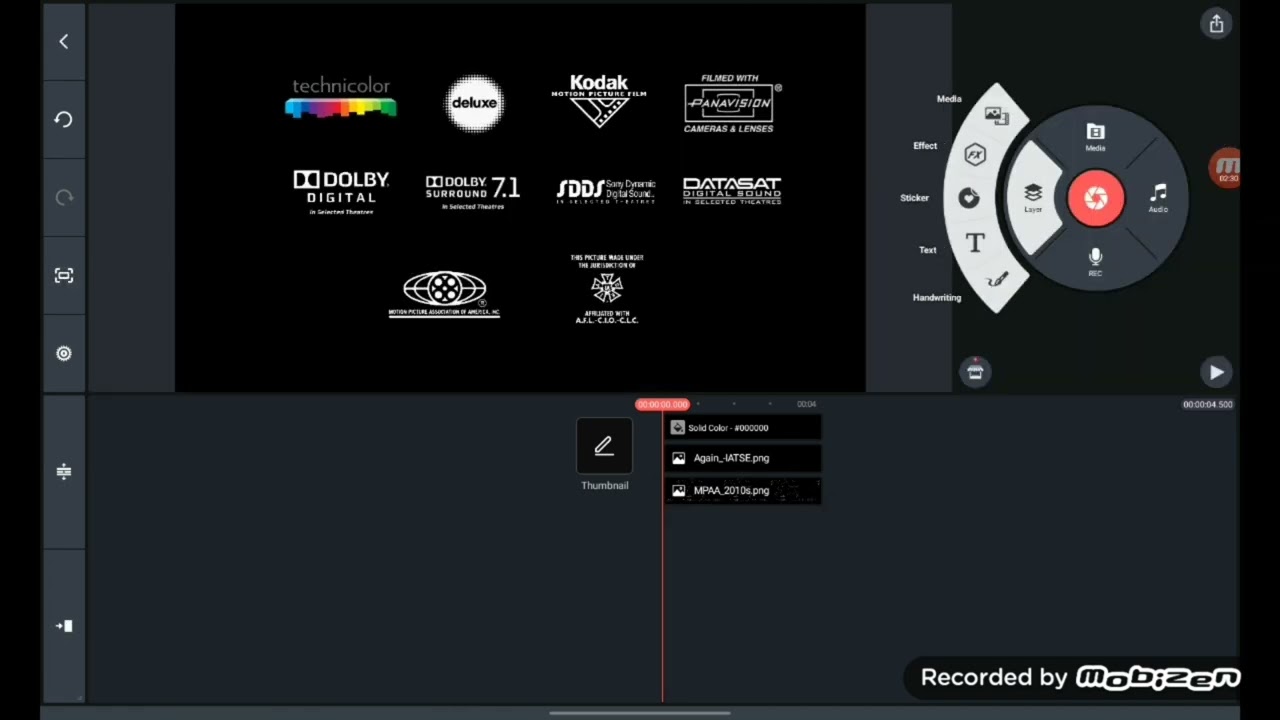The width and height of the screenshot is (1280, 720).
Task: Click the Text label in the layer menu
Action: coord(928,250)
